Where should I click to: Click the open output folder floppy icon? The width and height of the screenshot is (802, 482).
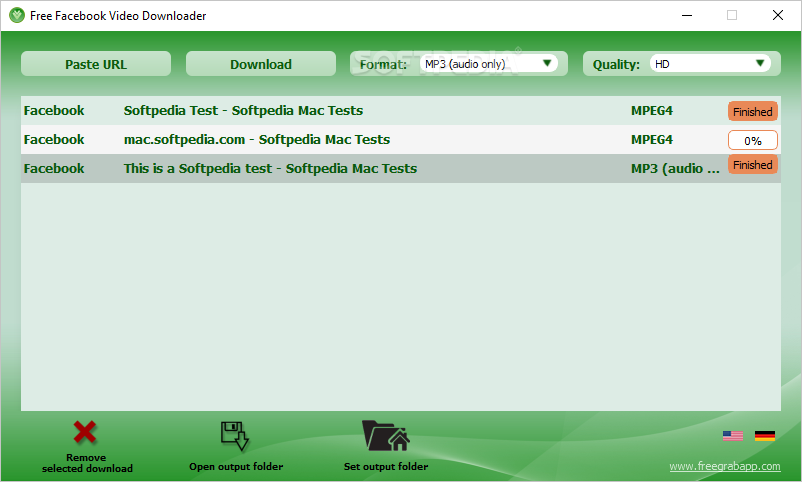pyautogui.click(x=235, y=436)
